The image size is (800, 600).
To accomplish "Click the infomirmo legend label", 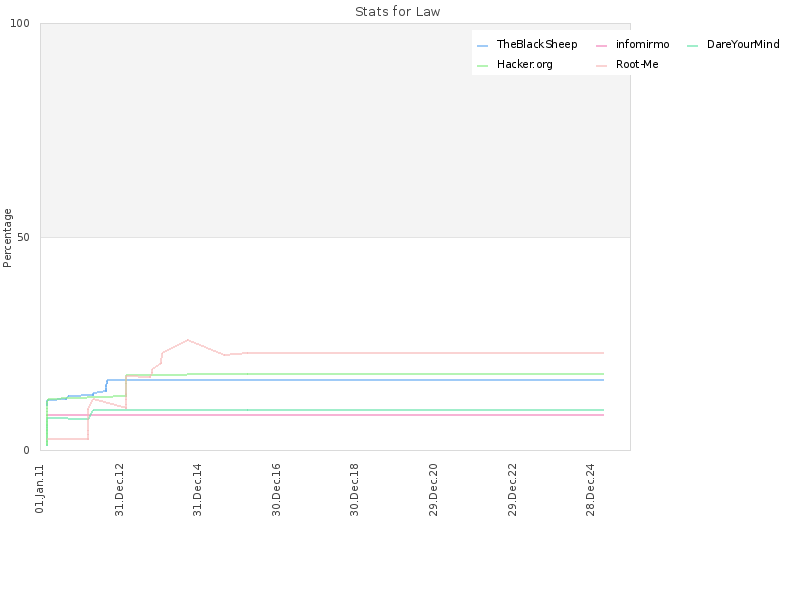I will point(642,44).
